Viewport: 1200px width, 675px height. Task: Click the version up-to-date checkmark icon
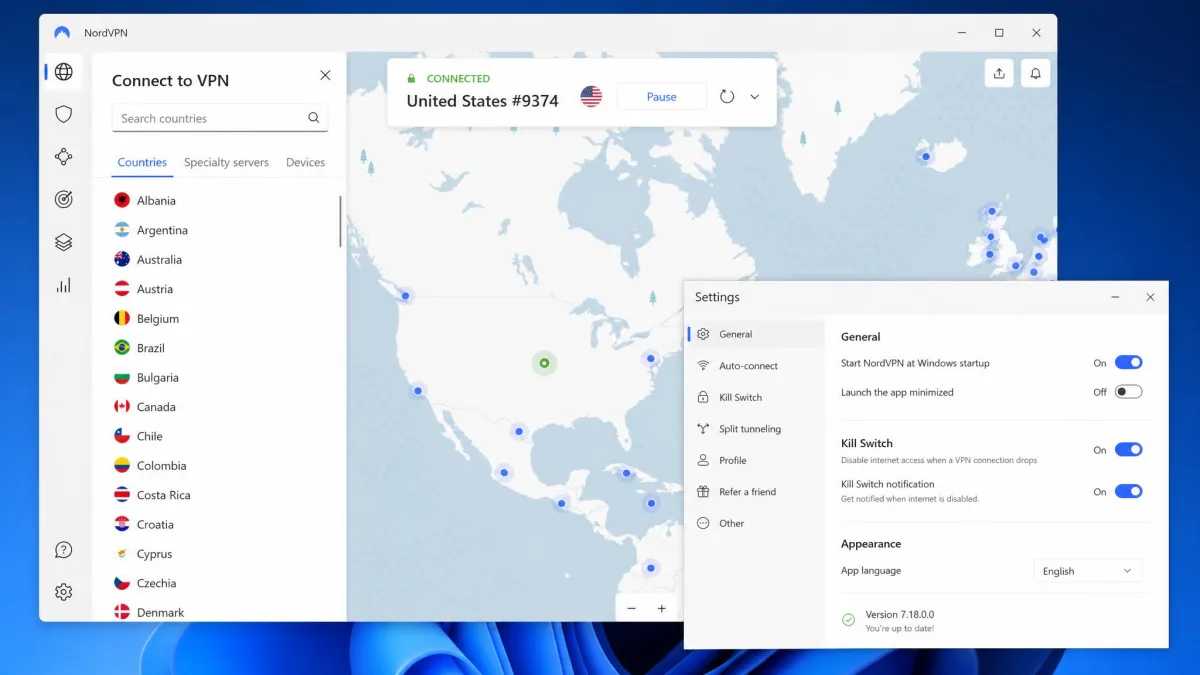coord(848,620)
